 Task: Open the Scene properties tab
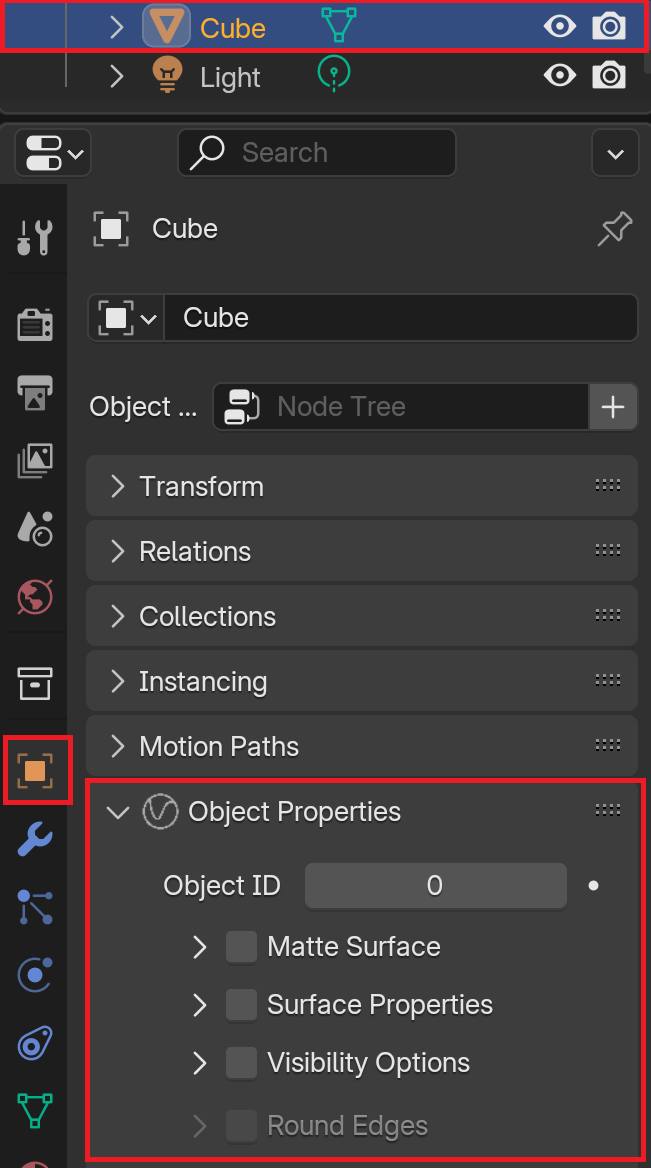pyautogui.click(x=34, y=528)
